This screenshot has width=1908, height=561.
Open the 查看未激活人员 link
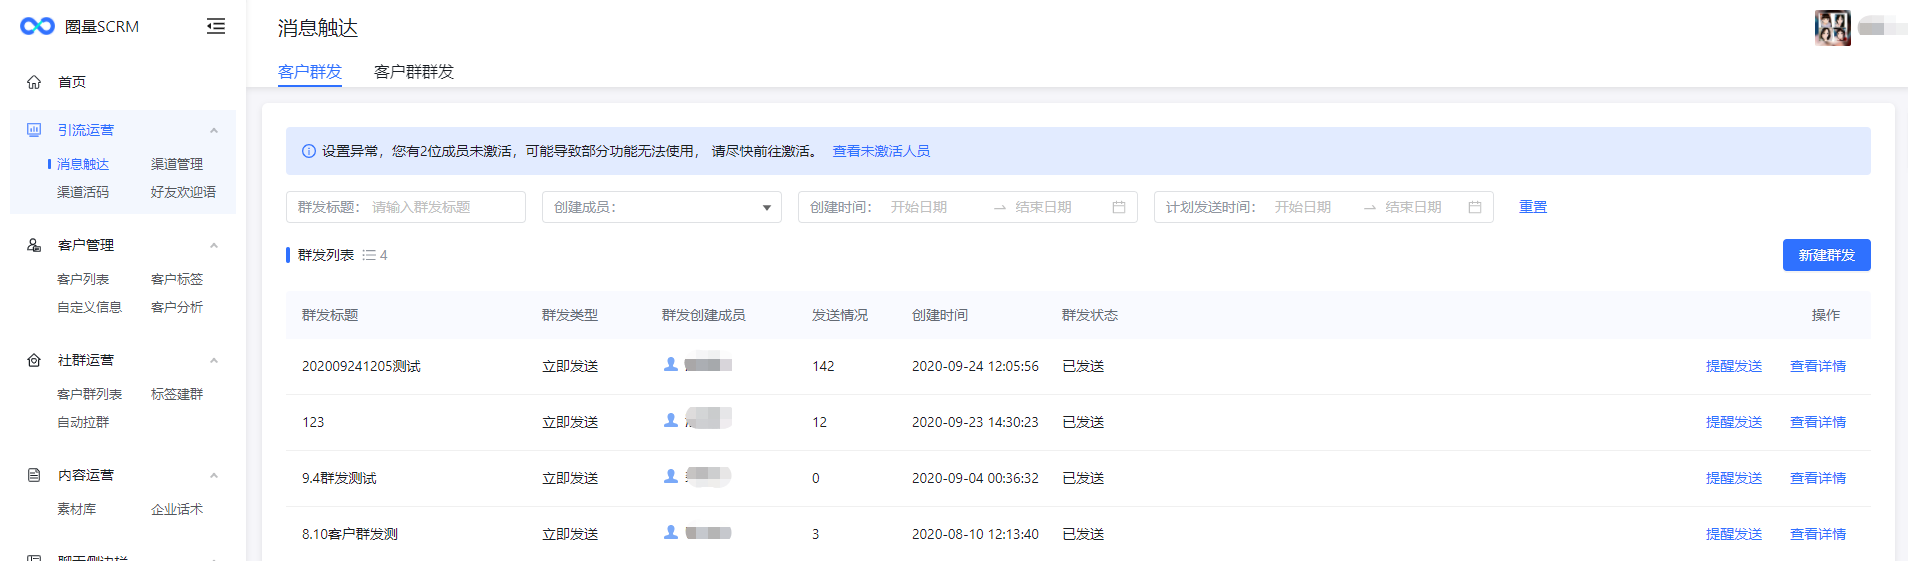(x=881, y=151)
